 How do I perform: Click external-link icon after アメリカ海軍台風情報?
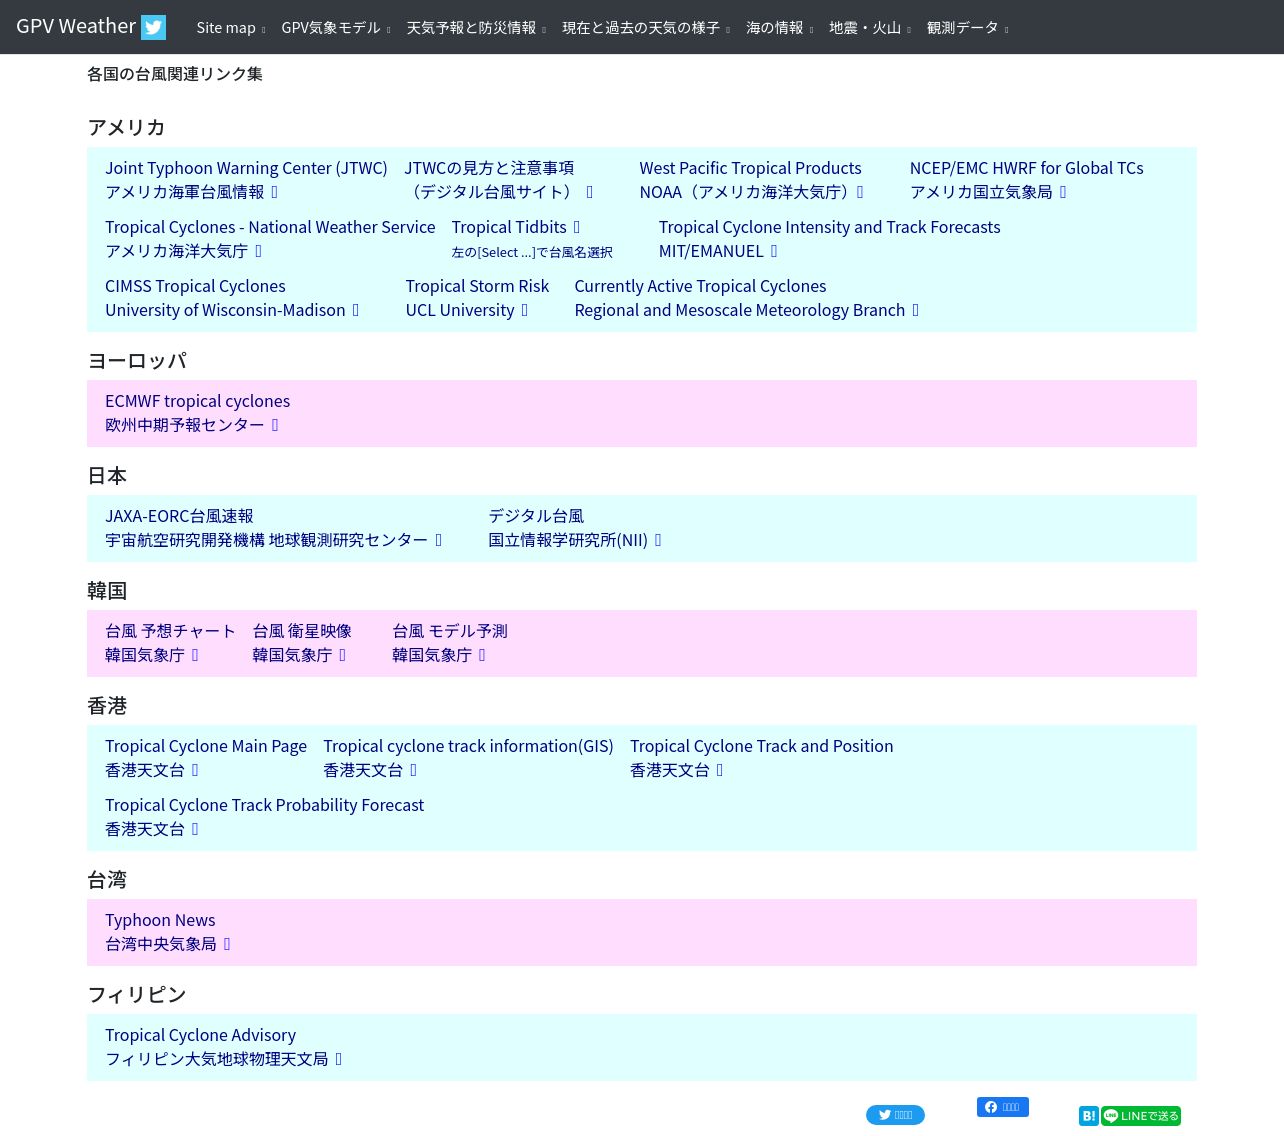[274, 192]
